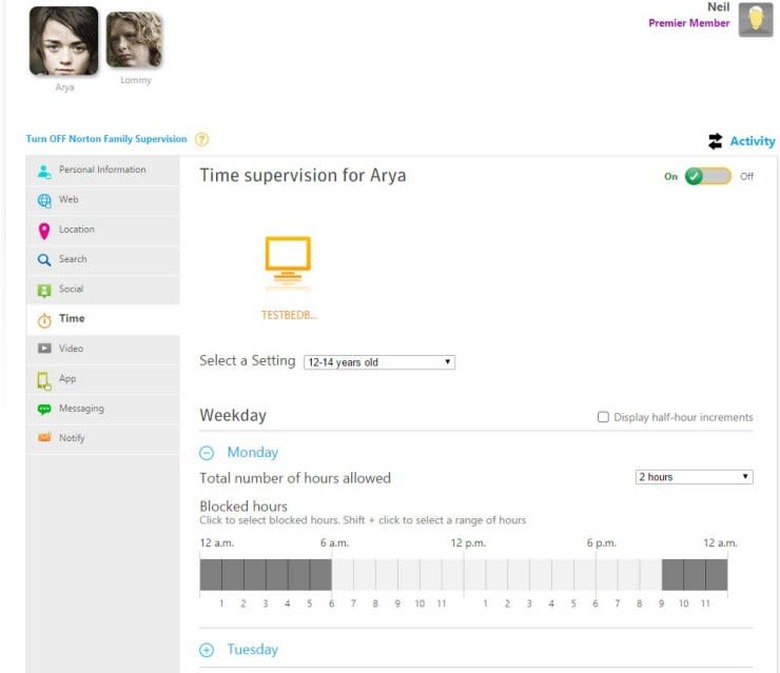
Task: Toggle Time supervision On/Off switch
Action: [707, 176]
